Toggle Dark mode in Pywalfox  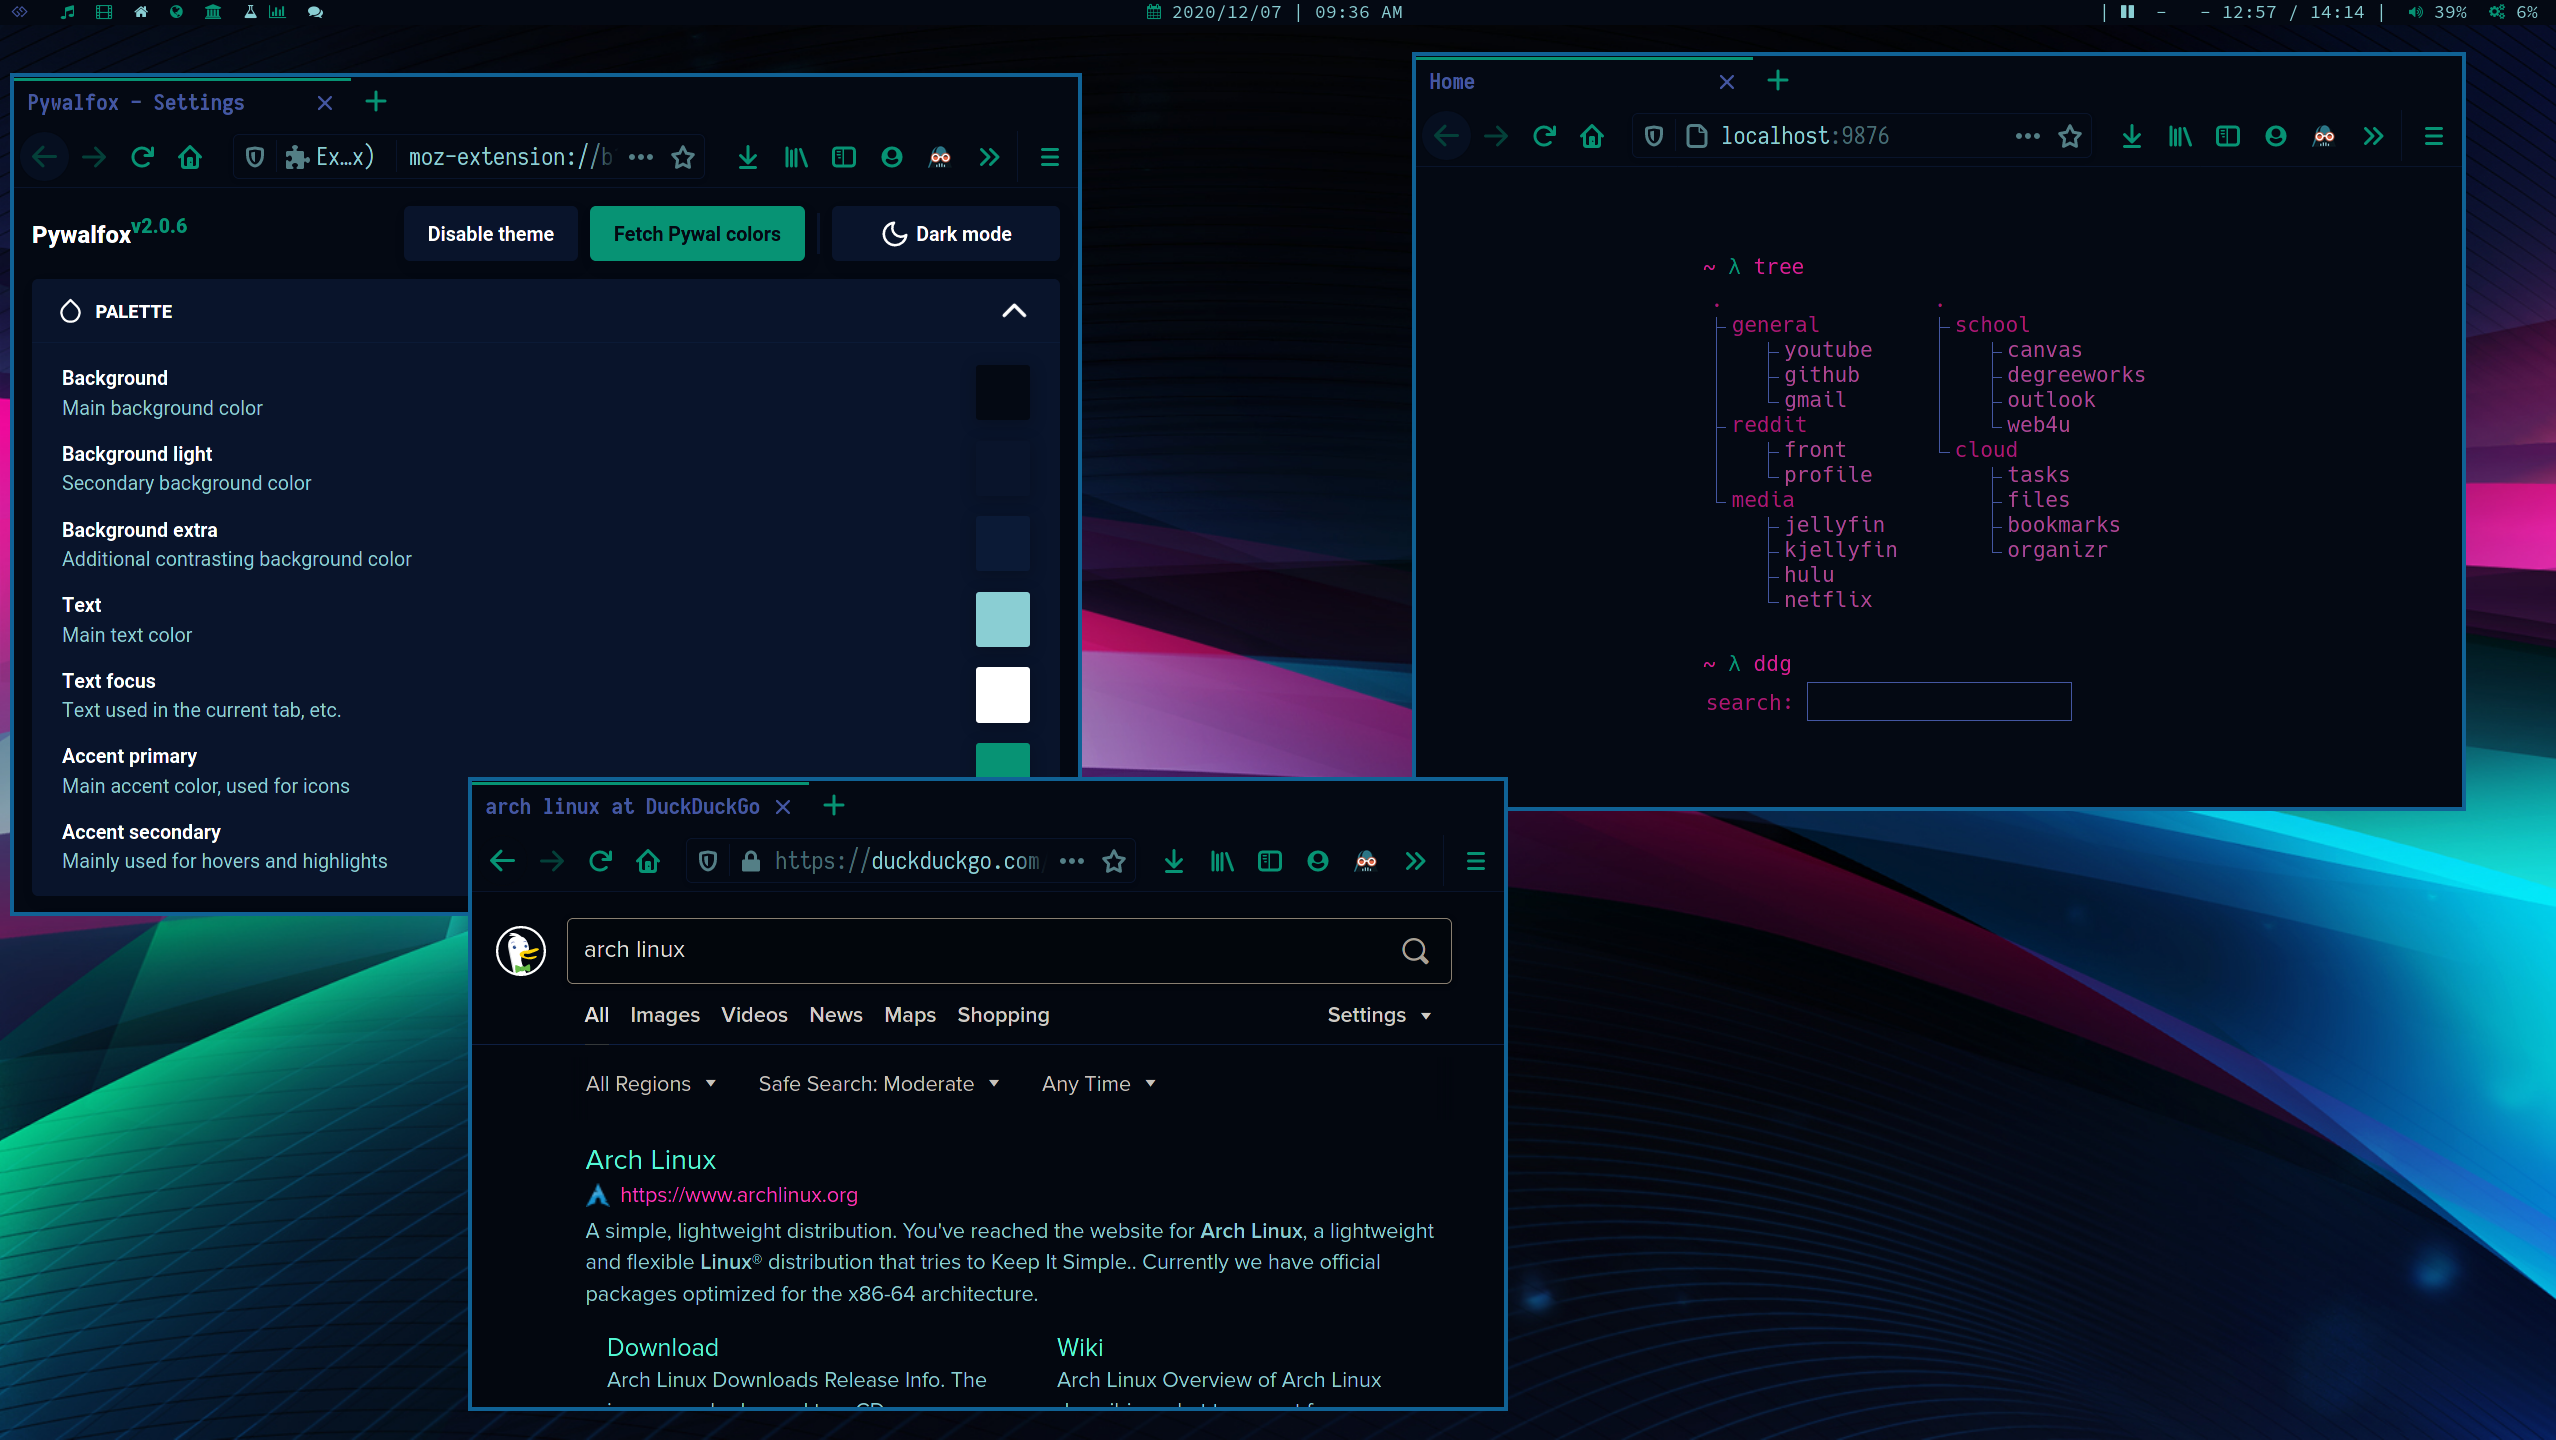click(946, 234)
